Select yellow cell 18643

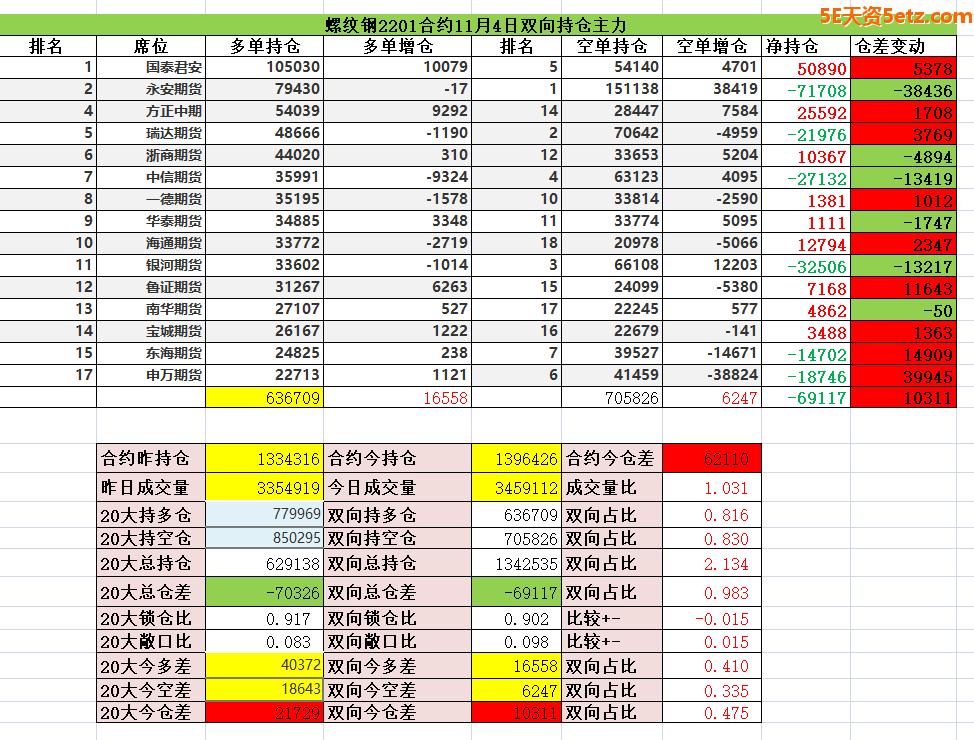(x=265, y=690)
